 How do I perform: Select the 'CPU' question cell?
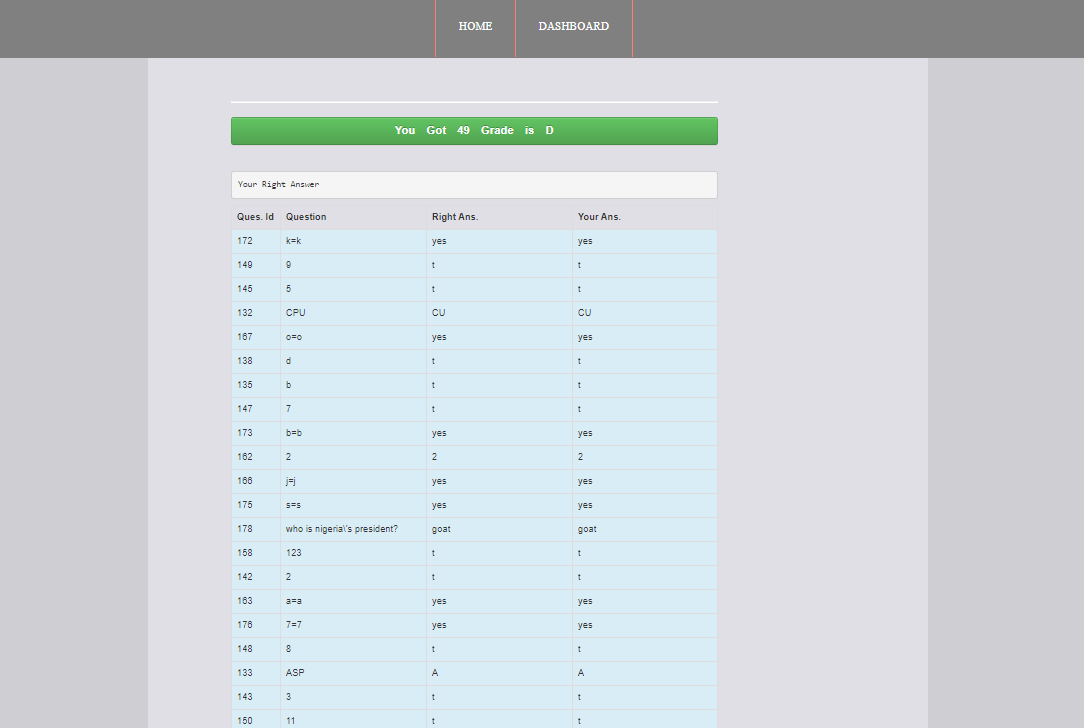pyautogui.click(x=296, y=313)
